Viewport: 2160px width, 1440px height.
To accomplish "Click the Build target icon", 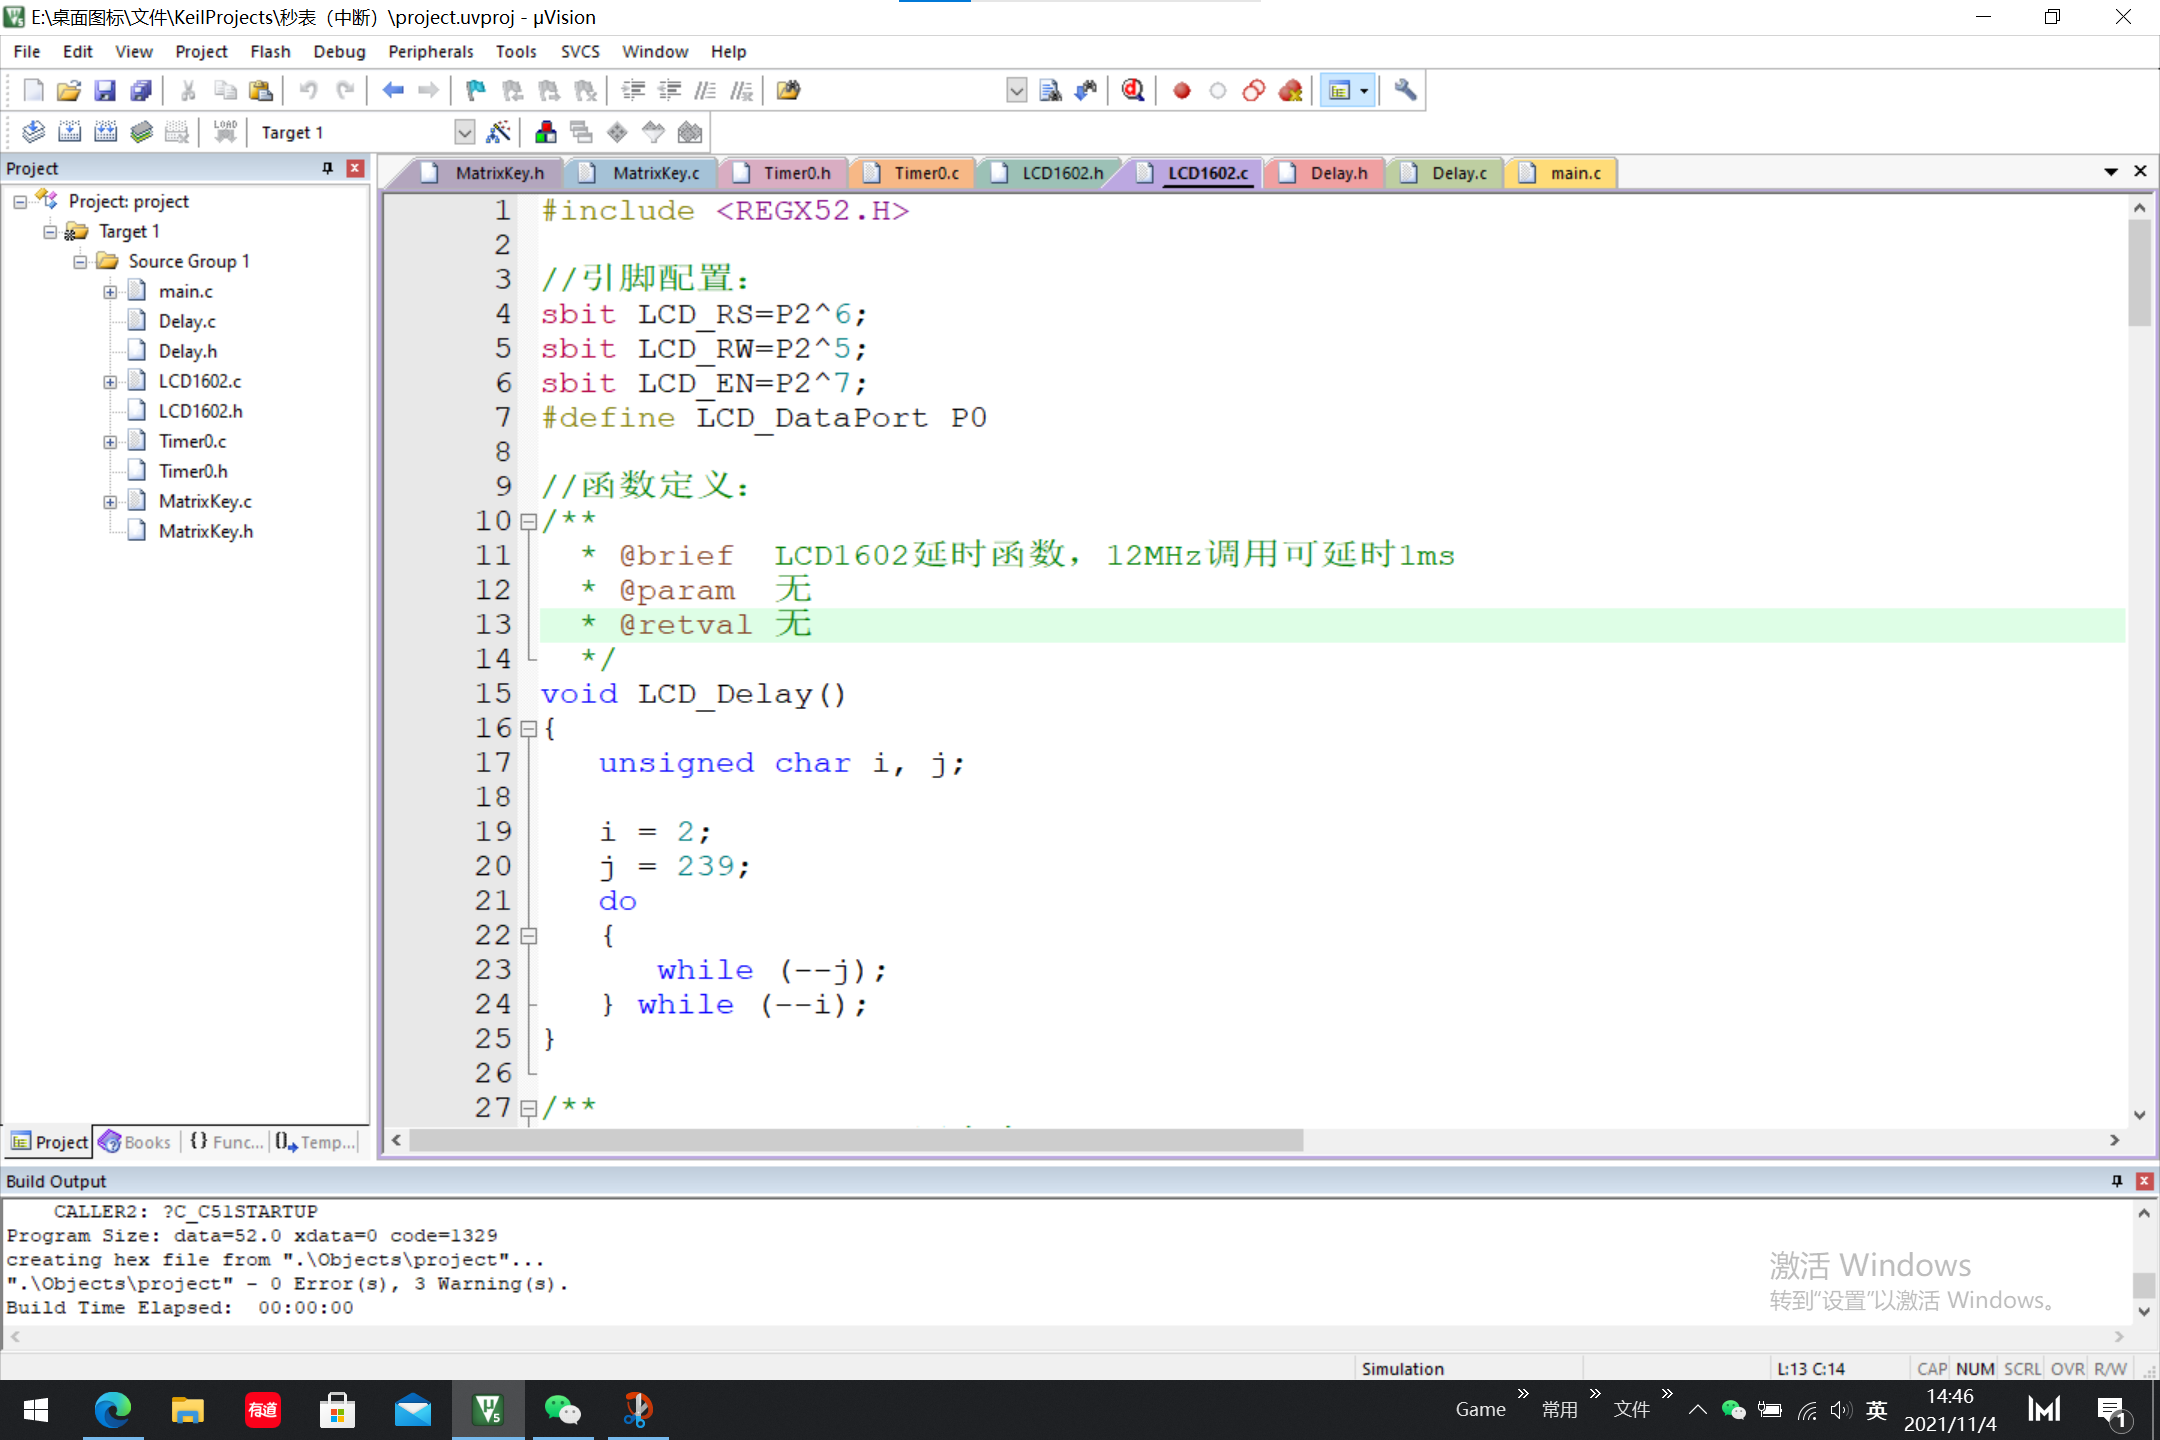I will 69,132.
